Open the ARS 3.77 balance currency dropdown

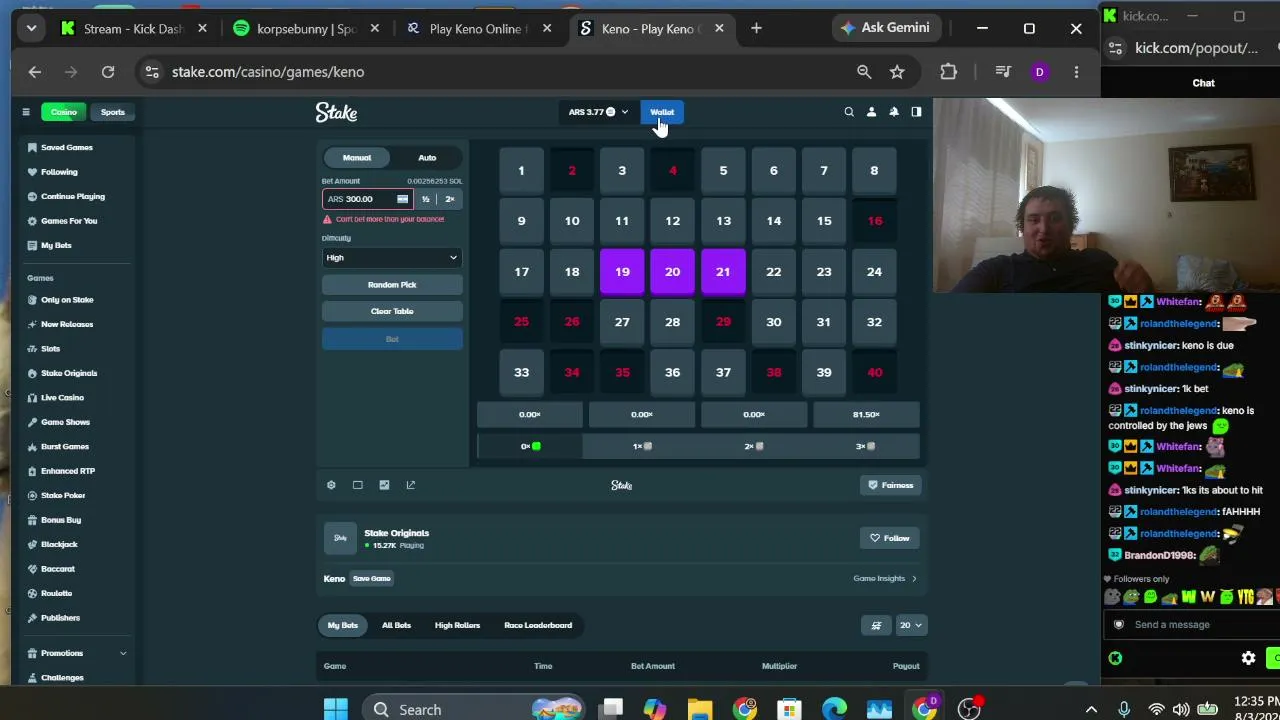(598, 112)
